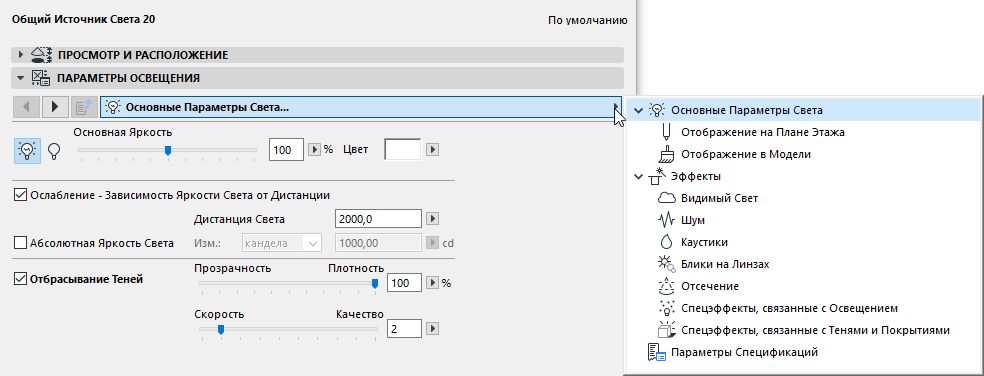Select Спецэффекты, связанные с Освещением

[x=790, y=308]
